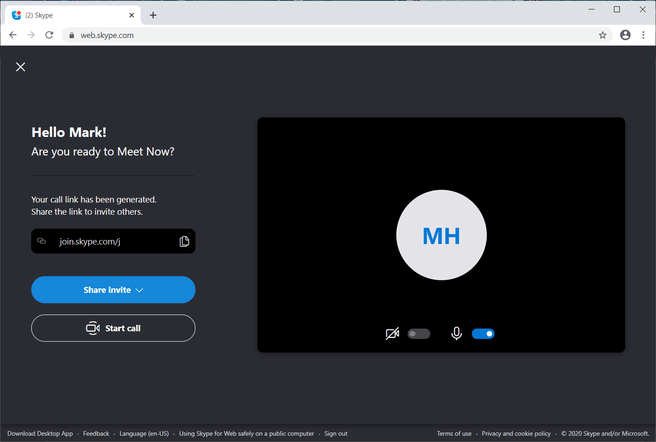Click the © 2020 Skype and/or Microsoft text
The image size is (656, 442).
tap(605, 434)
